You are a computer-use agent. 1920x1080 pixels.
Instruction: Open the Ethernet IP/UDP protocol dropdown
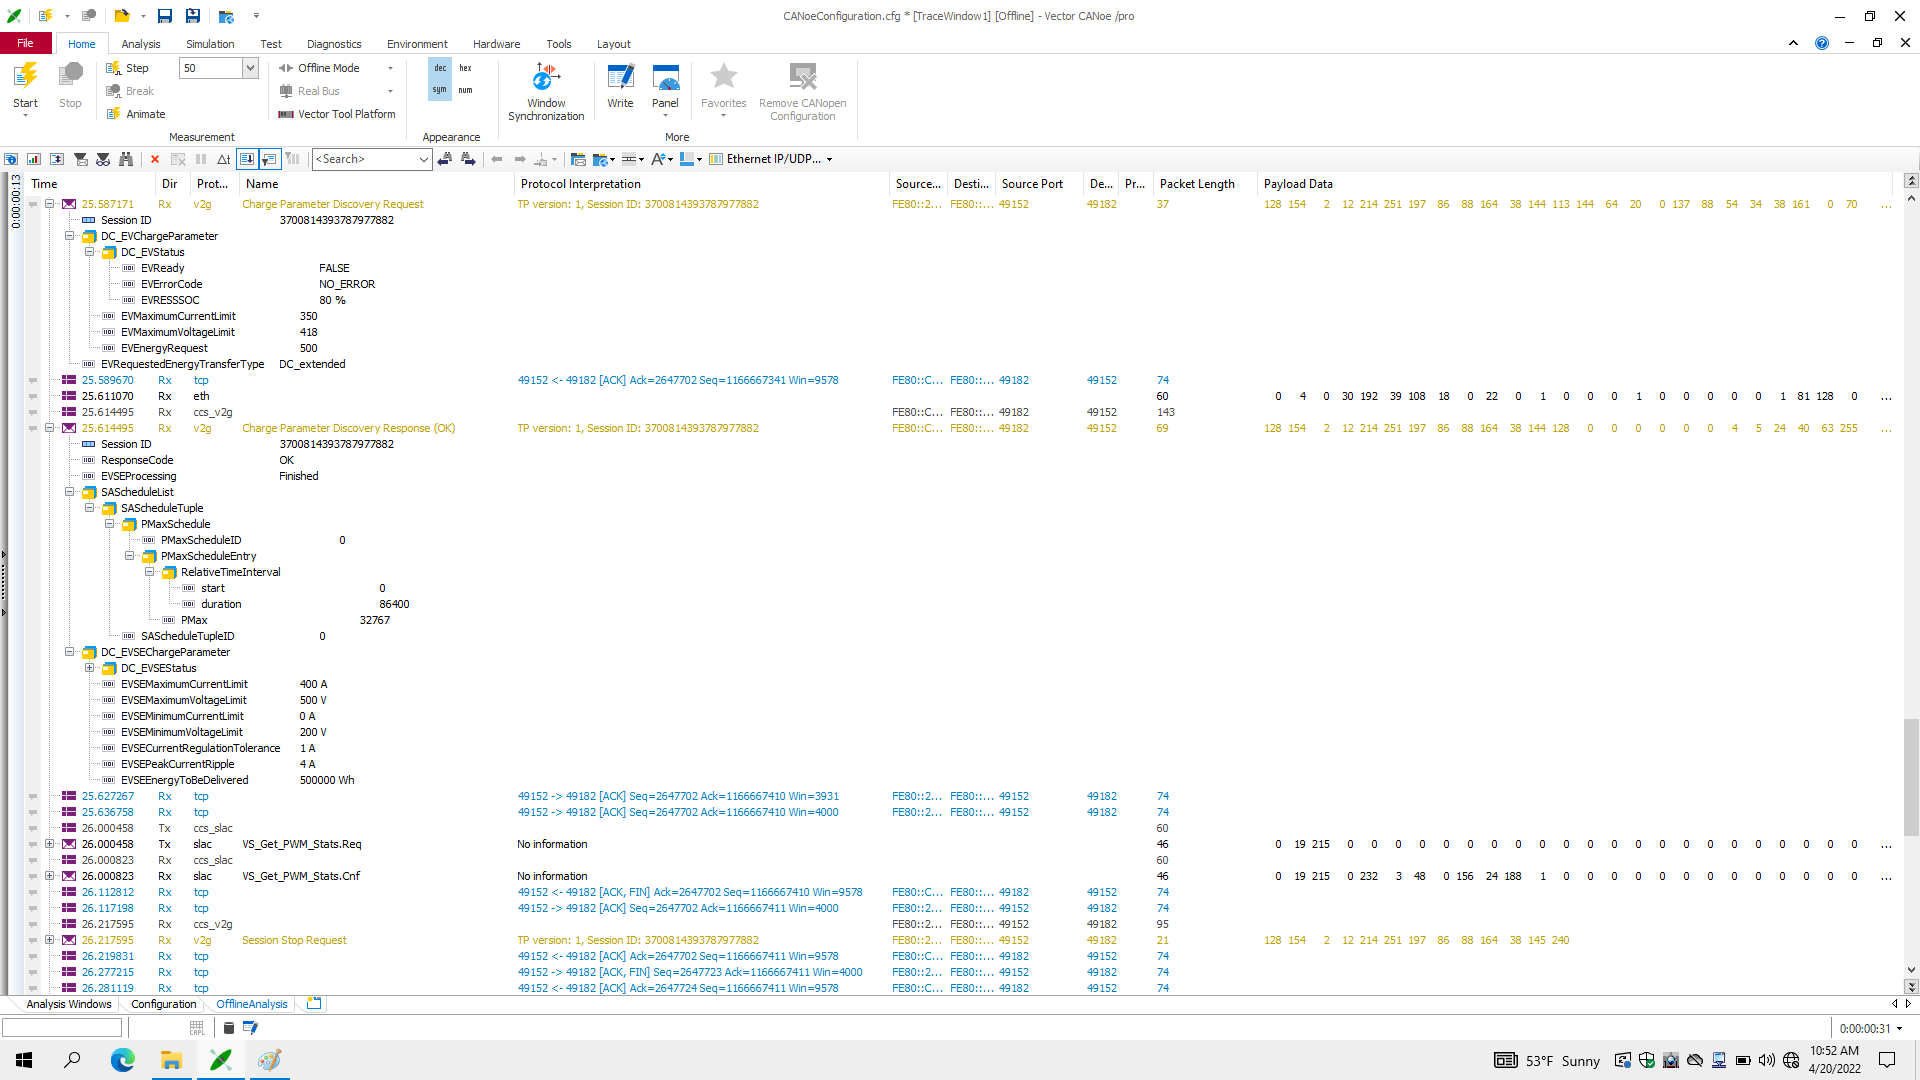point(830,159)
